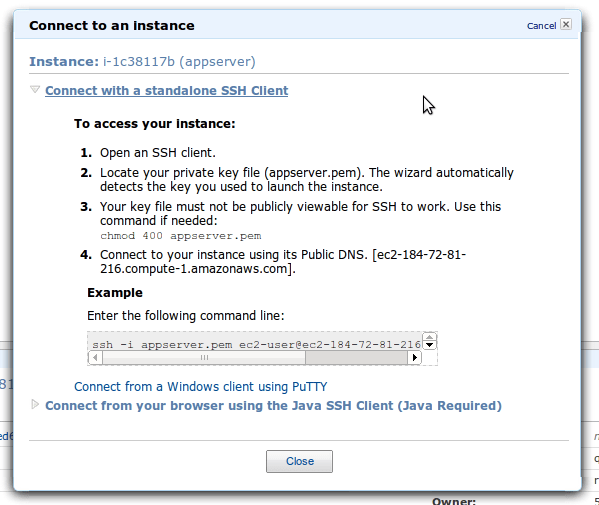Click the Cancel link in dialog header
The width and height of the screenshot is (599, 505).
tap(541, 26)
